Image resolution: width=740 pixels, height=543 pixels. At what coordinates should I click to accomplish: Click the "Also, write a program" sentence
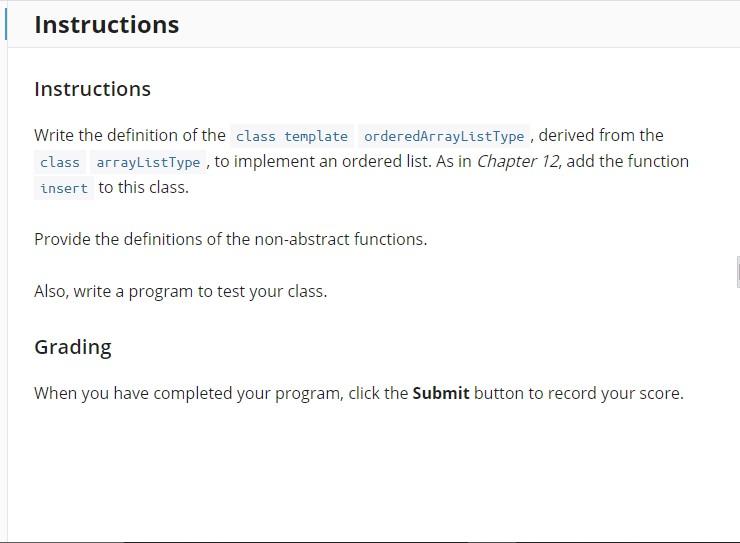181,291
